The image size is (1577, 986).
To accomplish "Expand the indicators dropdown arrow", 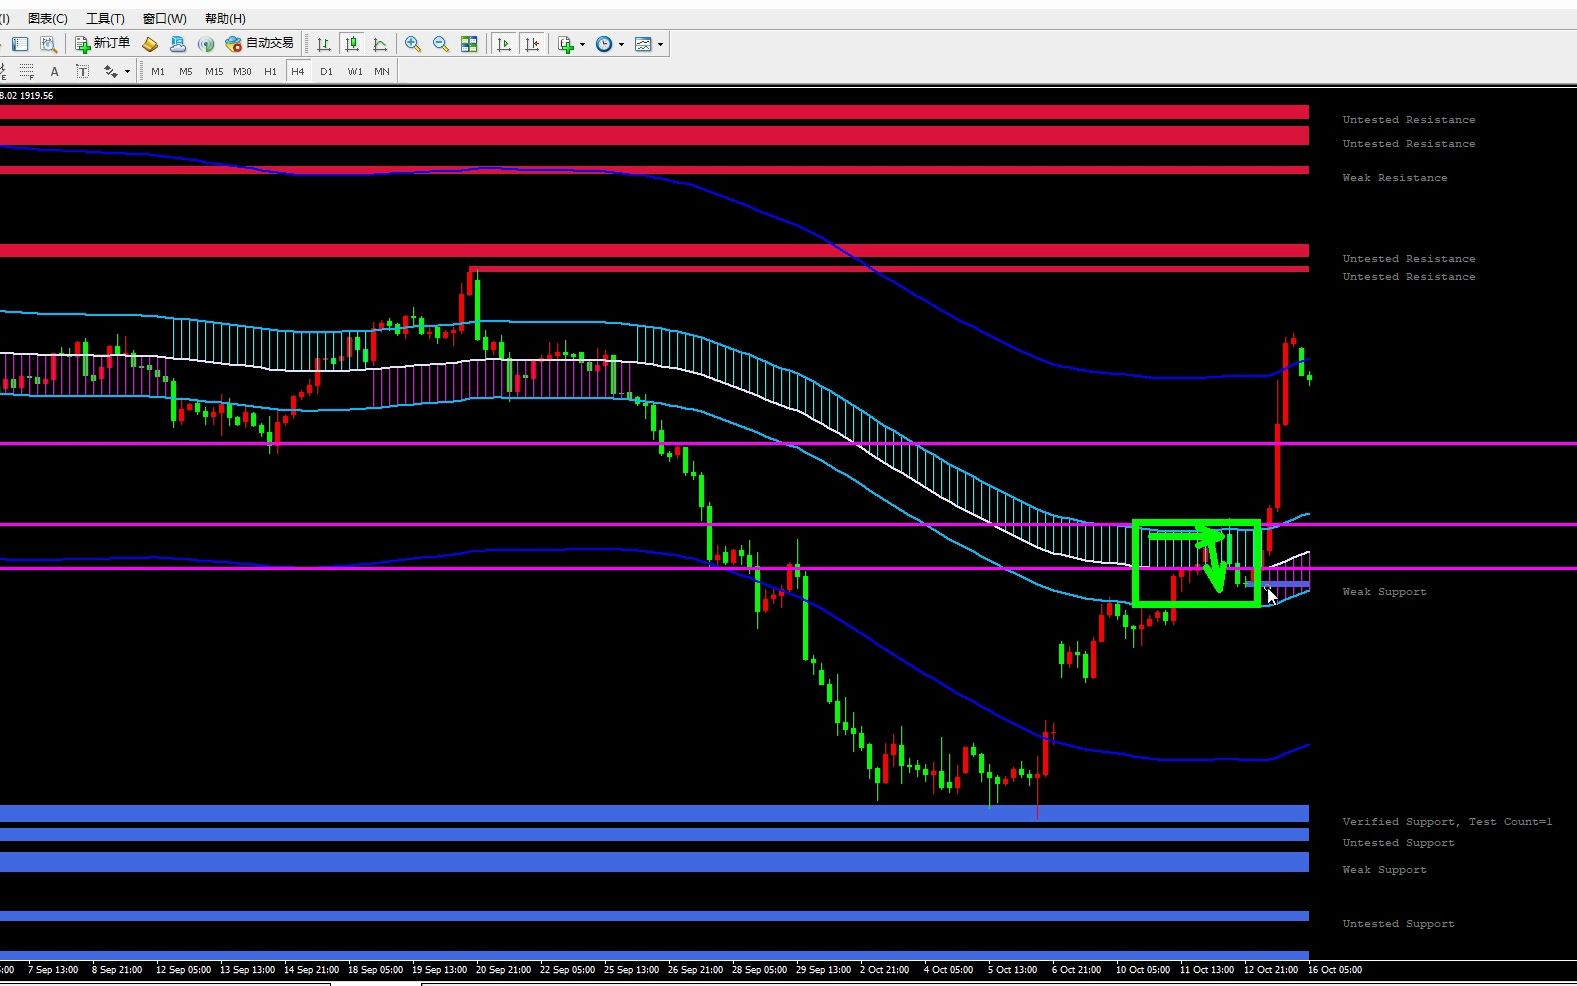I will [583, 44].
